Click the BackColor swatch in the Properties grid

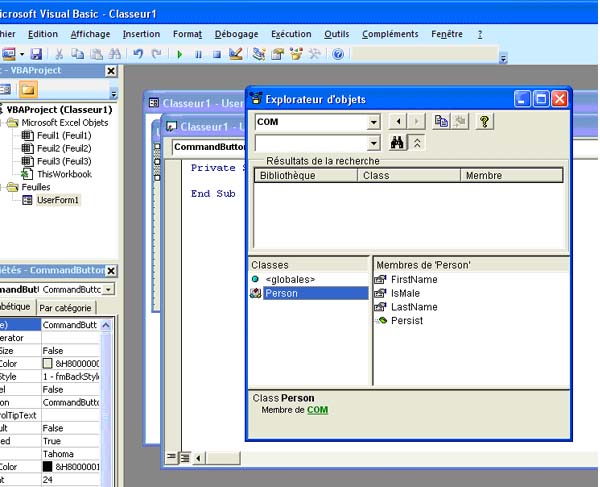[47, 363]
